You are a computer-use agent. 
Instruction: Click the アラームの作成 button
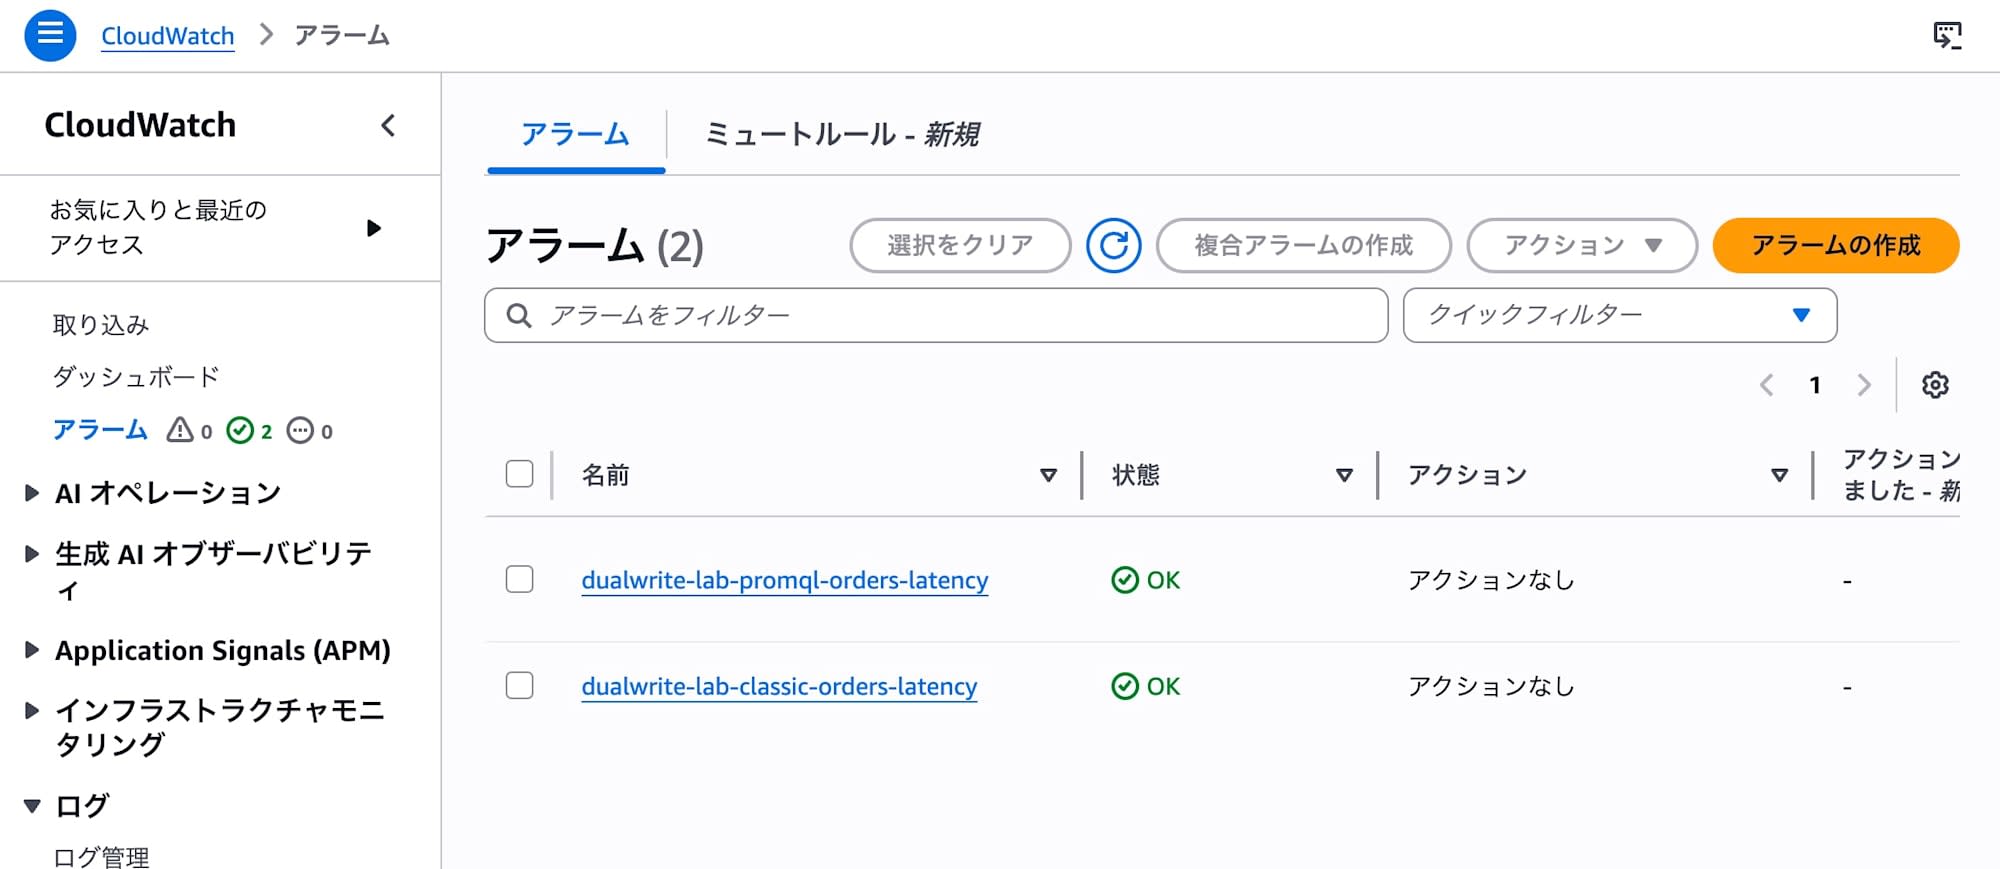[1835, 245]
